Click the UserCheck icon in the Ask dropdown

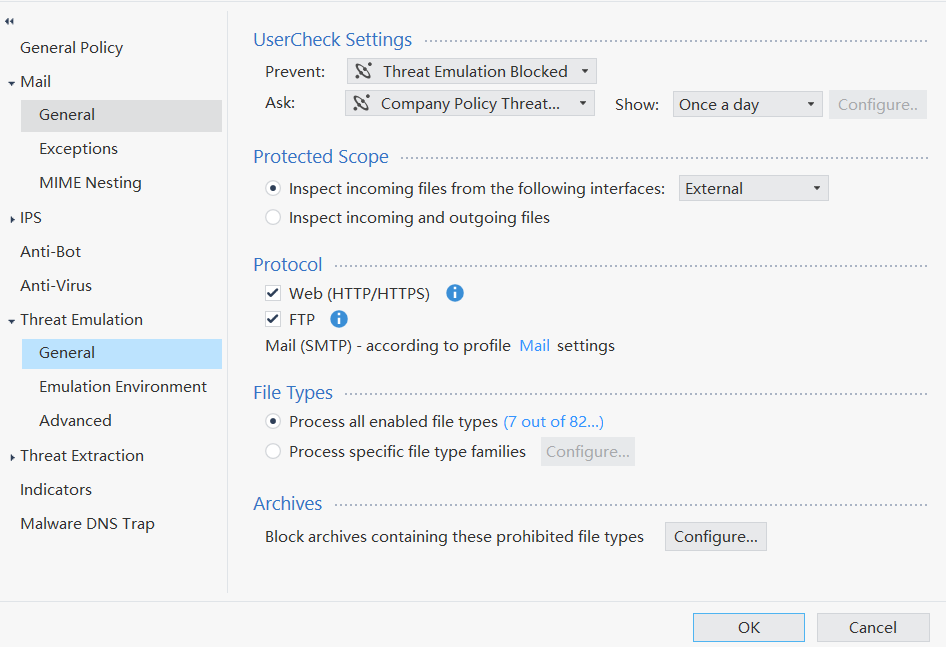(362, 103)
